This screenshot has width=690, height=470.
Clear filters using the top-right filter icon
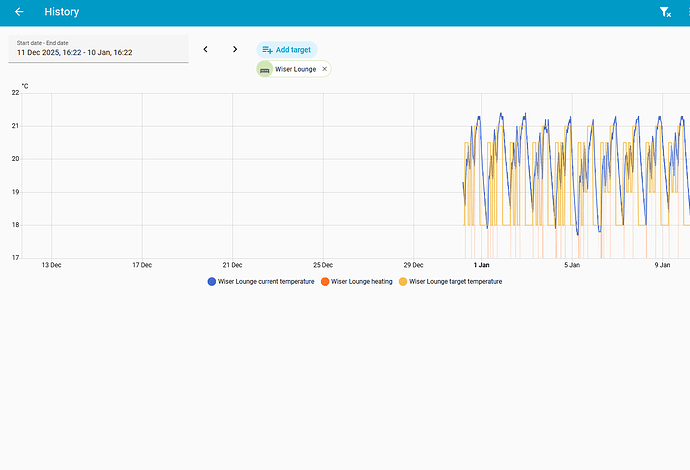pyautogui.click(x=665, y=12)
